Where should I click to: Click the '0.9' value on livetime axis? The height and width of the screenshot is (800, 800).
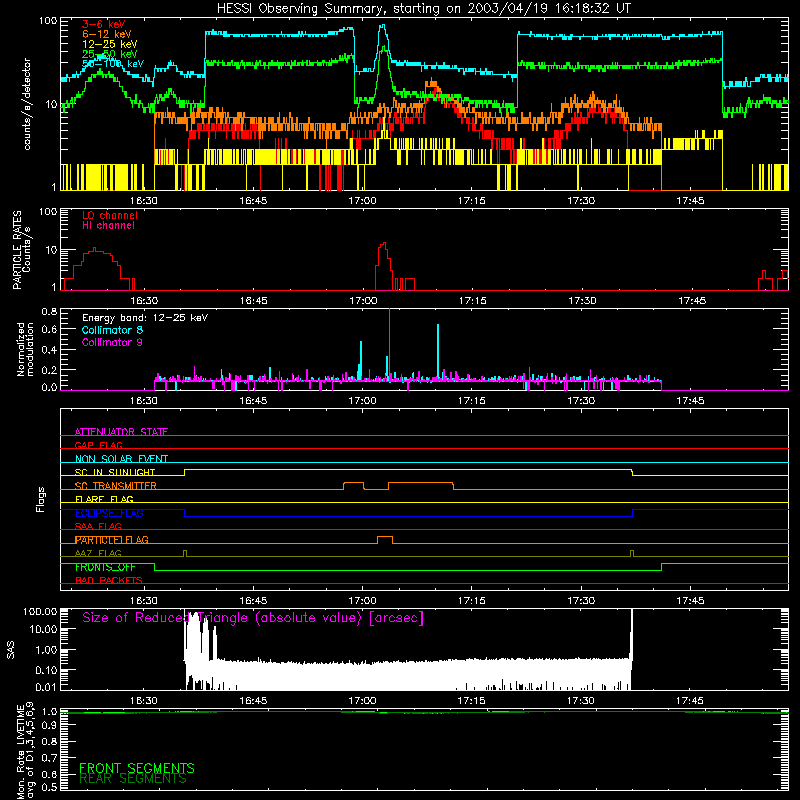(49, 725)
